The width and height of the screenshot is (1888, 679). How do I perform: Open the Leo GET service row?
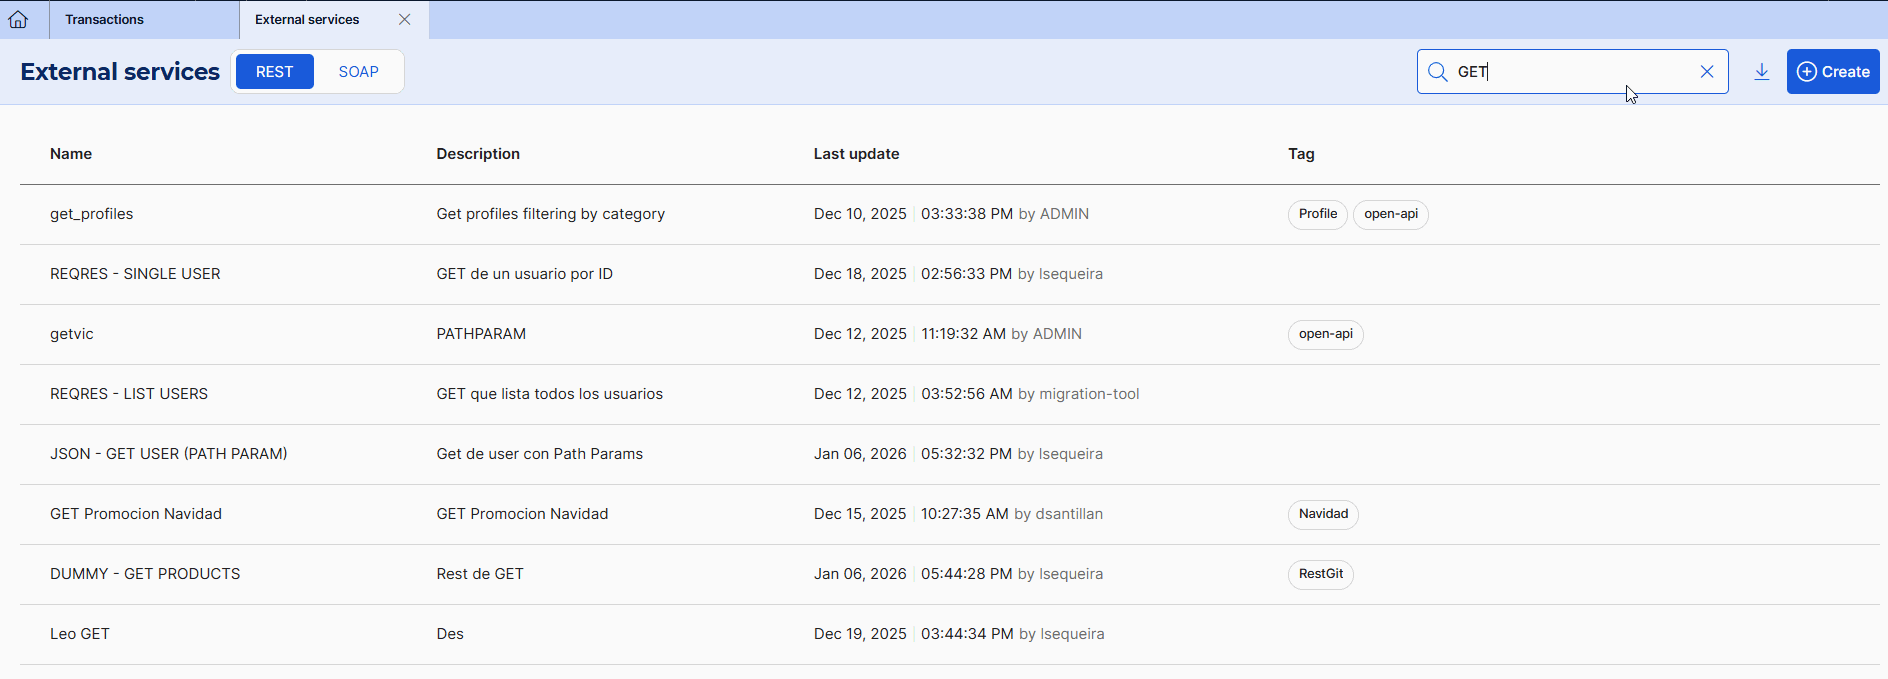[x=80, y=634]
